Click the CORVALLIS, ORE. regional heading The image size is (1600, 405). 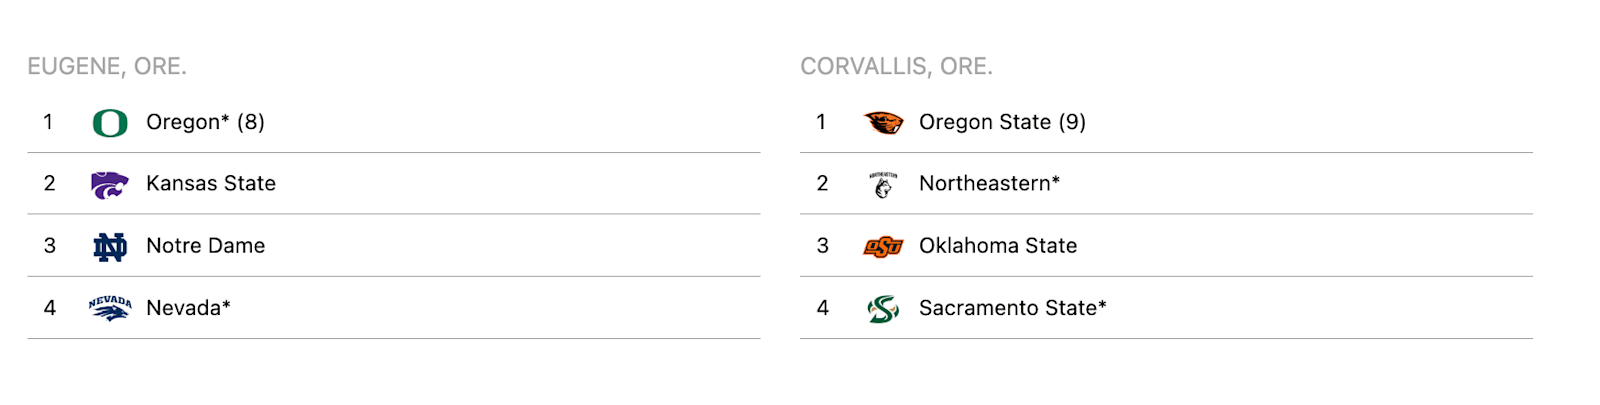[x=896, y=67]
